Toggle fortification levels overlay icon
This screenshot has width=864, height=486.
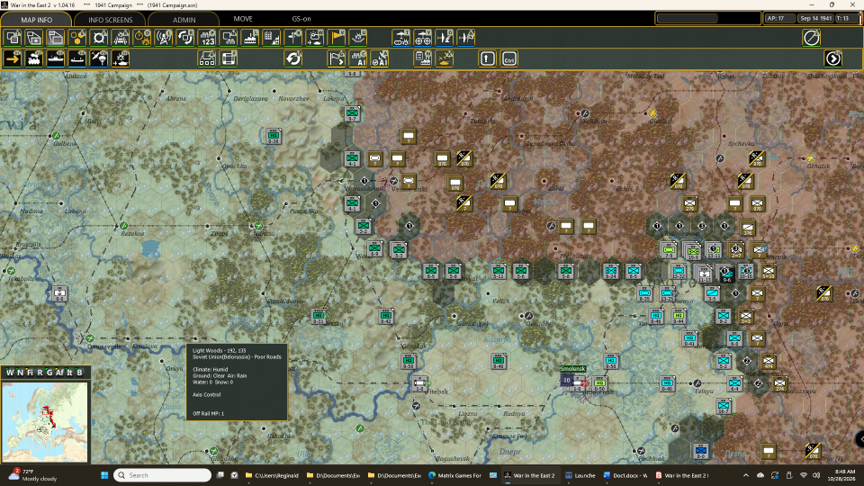[x=121, y=38]
